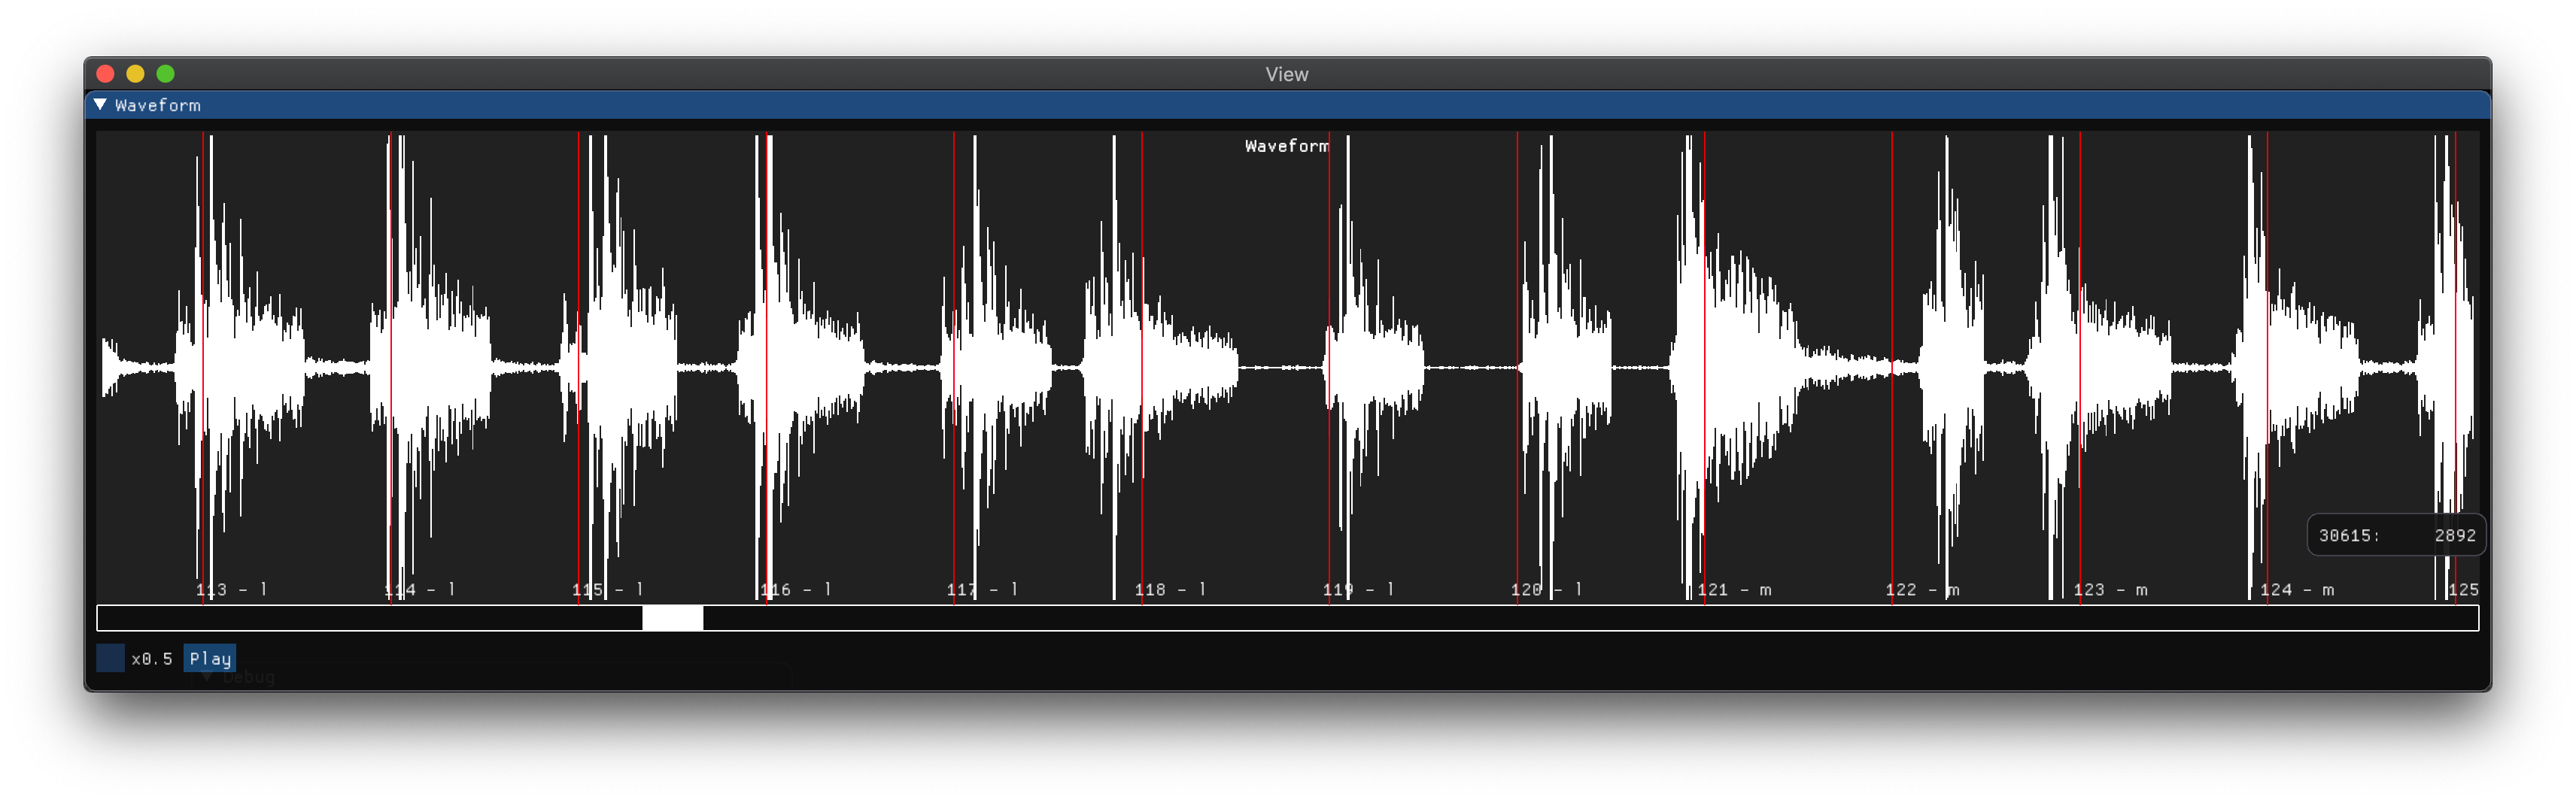Close the View window with red button
The width and height of the screenshot is (2576, 803).
tap(105, 74)
